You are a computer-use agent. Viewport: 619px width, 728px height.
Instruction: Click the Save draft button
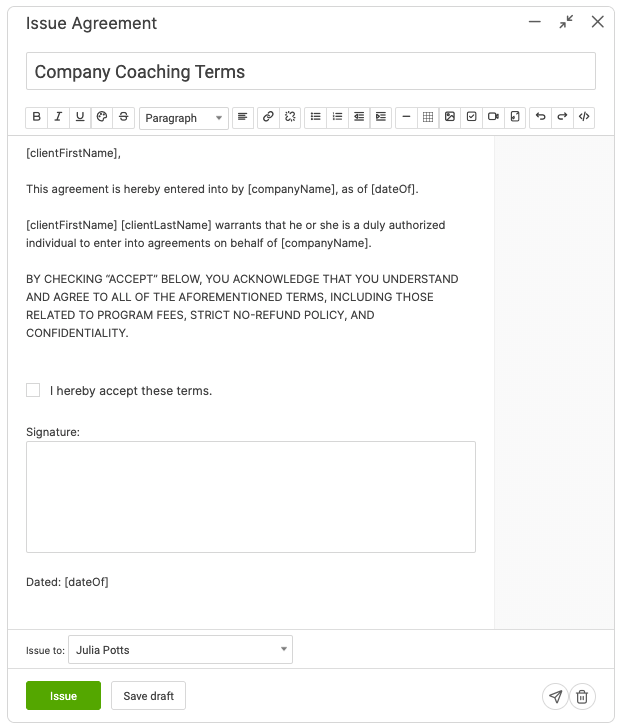click(x=148, y=696)
